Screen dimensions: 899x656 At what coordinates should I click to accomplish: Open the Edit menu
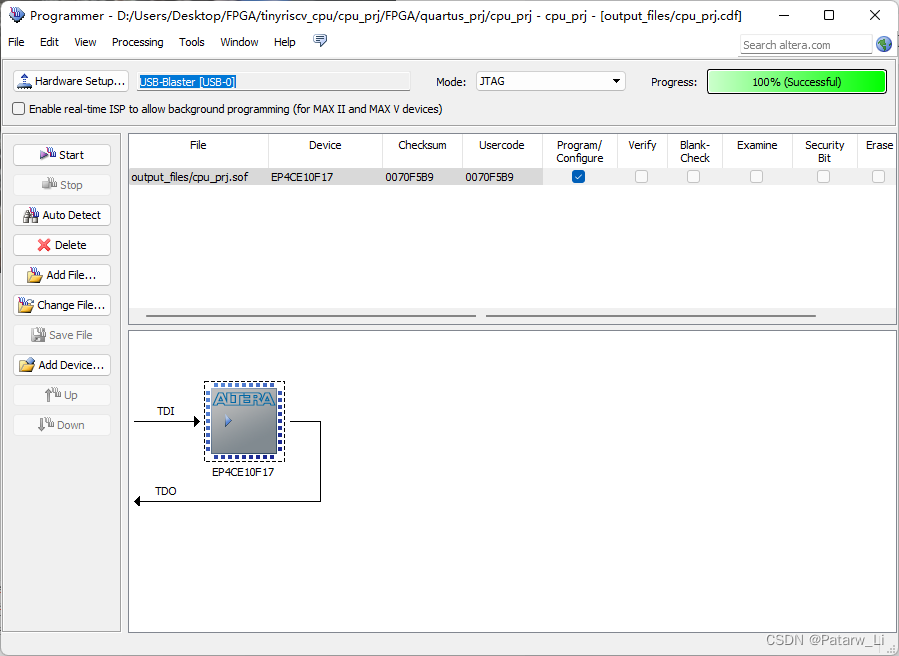coord(49,42)
